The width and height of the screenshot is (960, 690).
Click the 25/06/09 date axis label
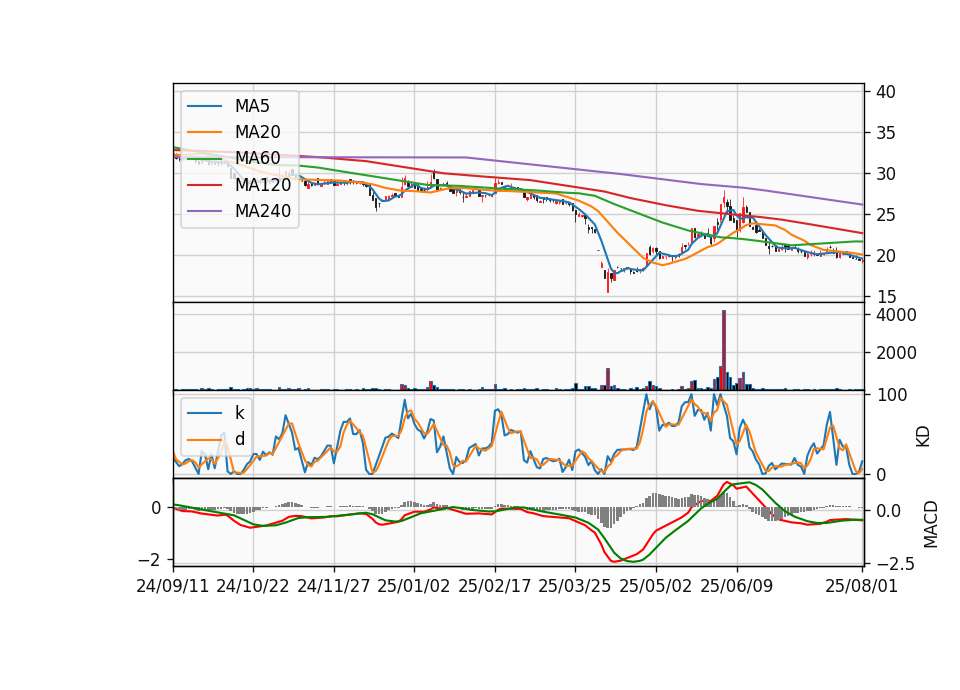[x=737, y=586]
